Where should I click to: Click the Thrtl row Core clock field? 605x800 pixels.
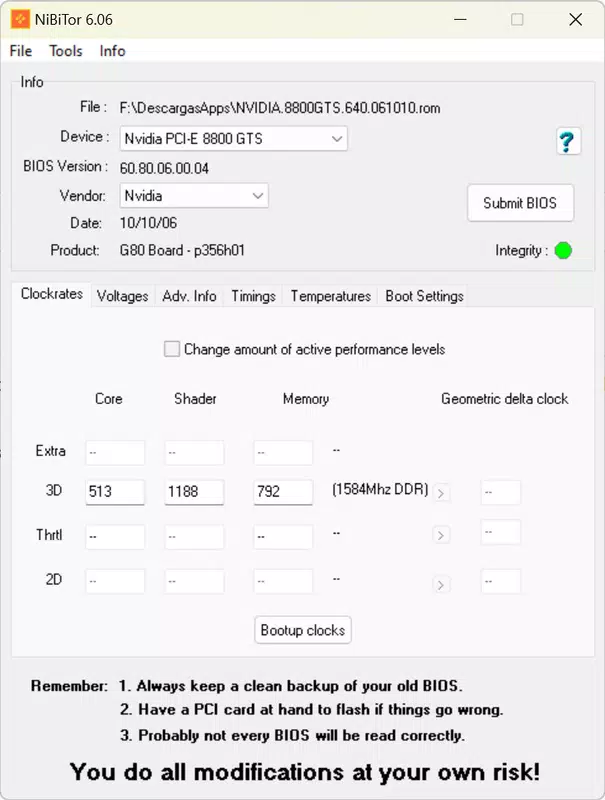pyautogui.click(x=115, y=537)
